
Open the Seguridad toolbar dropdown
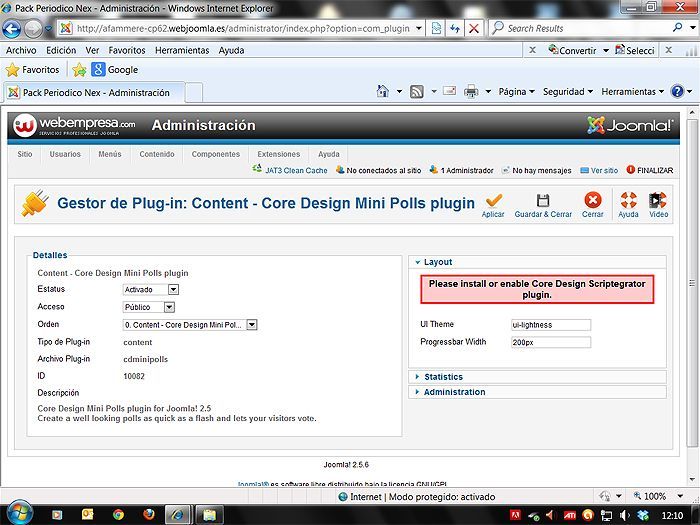pos(568,92)
